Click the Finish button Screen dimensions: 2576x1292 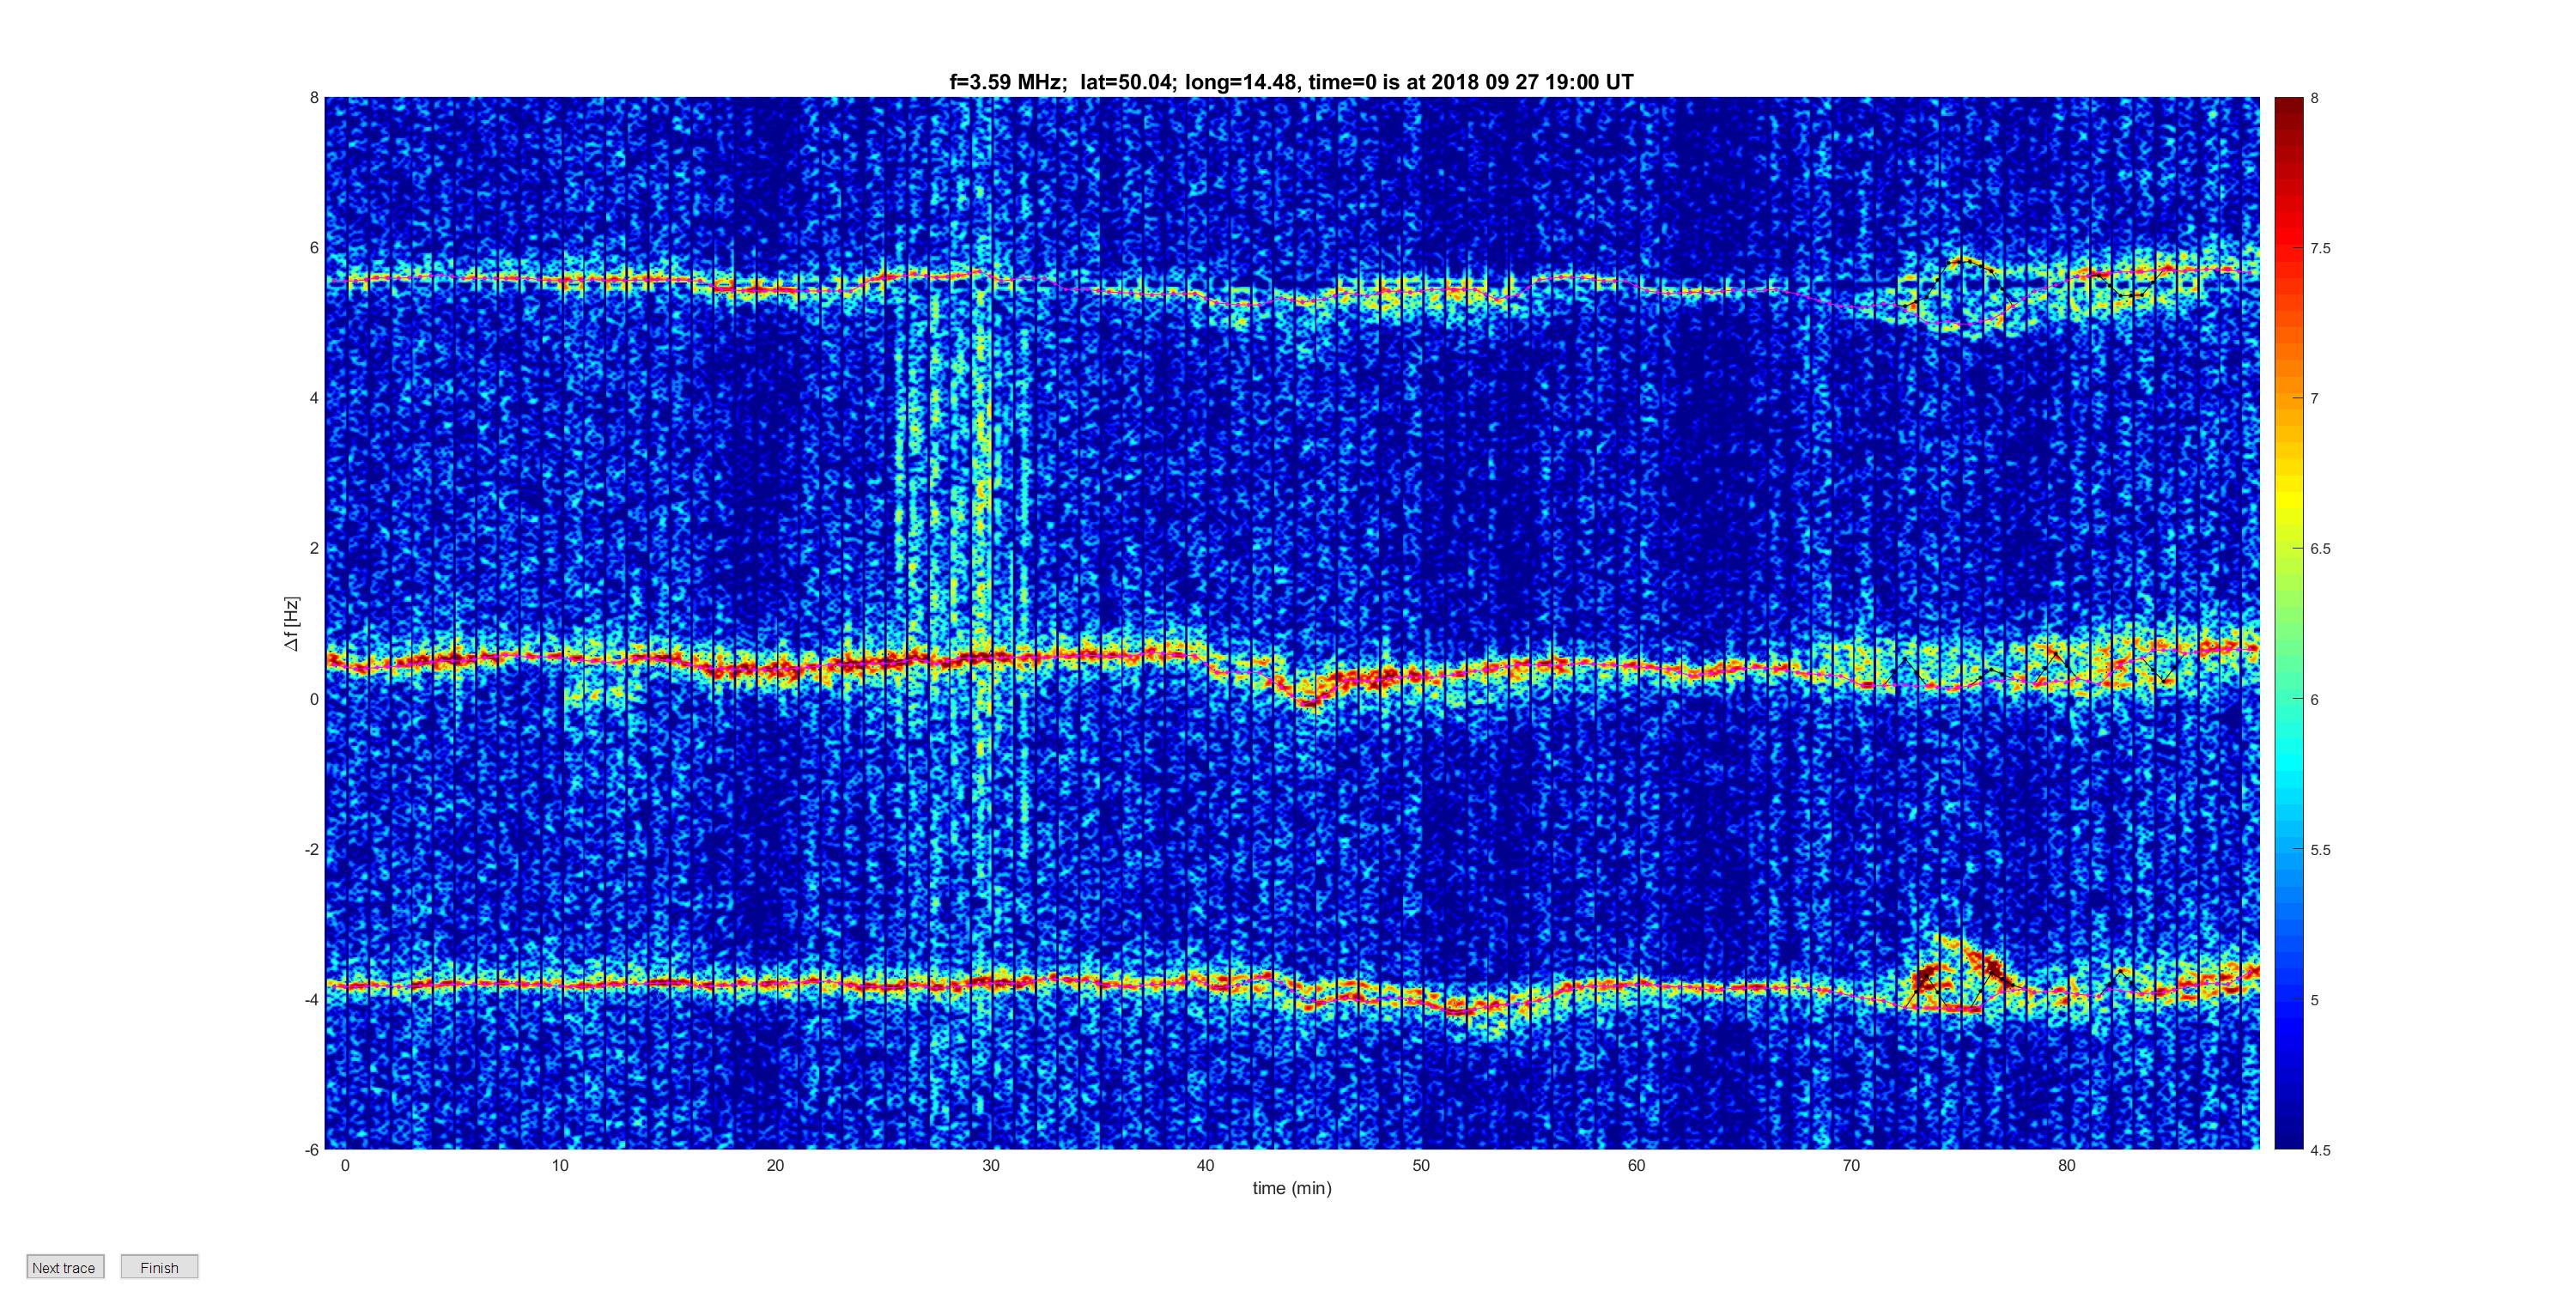(x=159, y=1267)
